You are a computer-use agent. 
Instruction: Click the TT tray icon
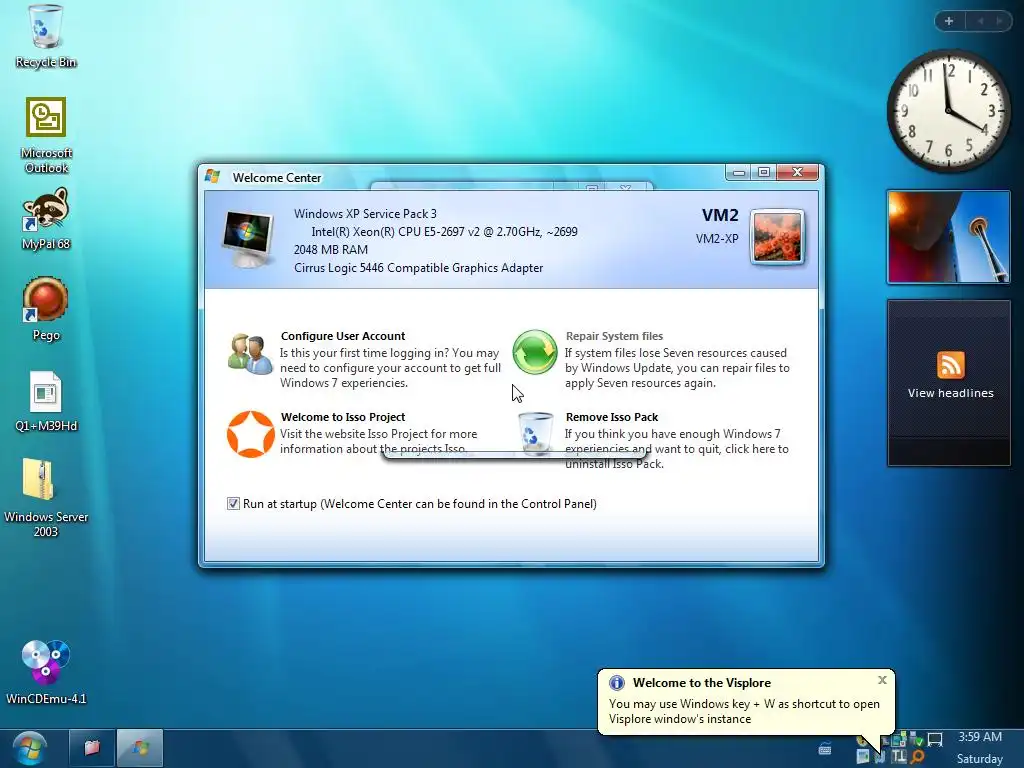(899, 756)
